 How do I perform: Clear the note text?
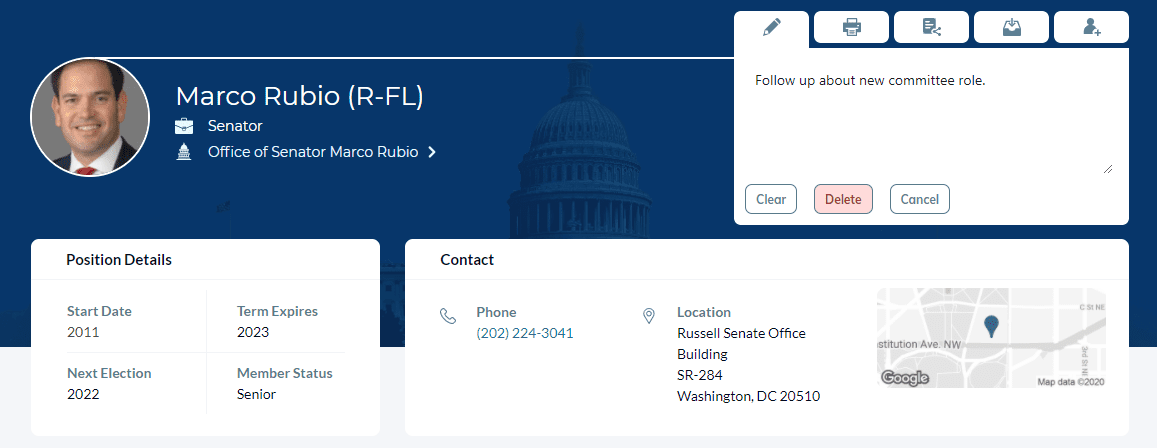click(x=771, y=199)
